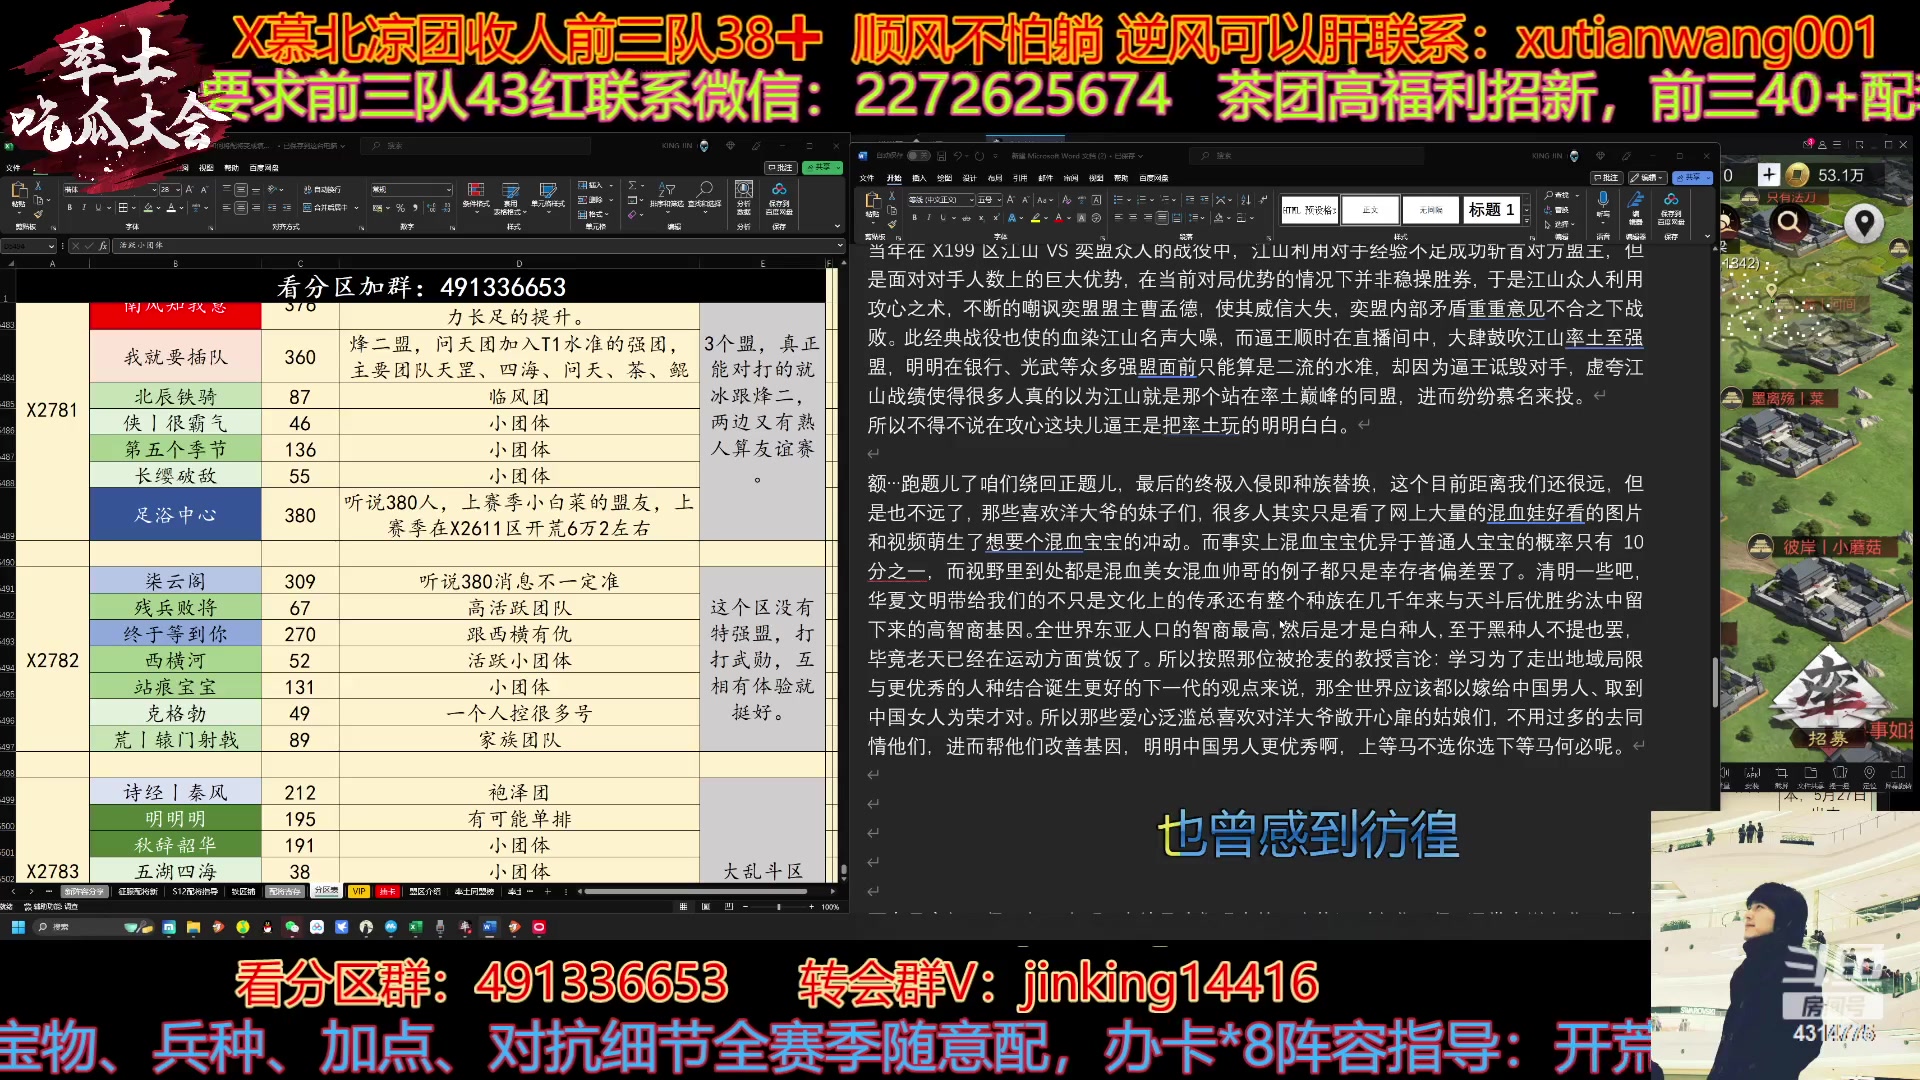This screenshot has width=1920, height=1080.
Task: Toggle Word justify alignment
Action: click(1162, 218)
